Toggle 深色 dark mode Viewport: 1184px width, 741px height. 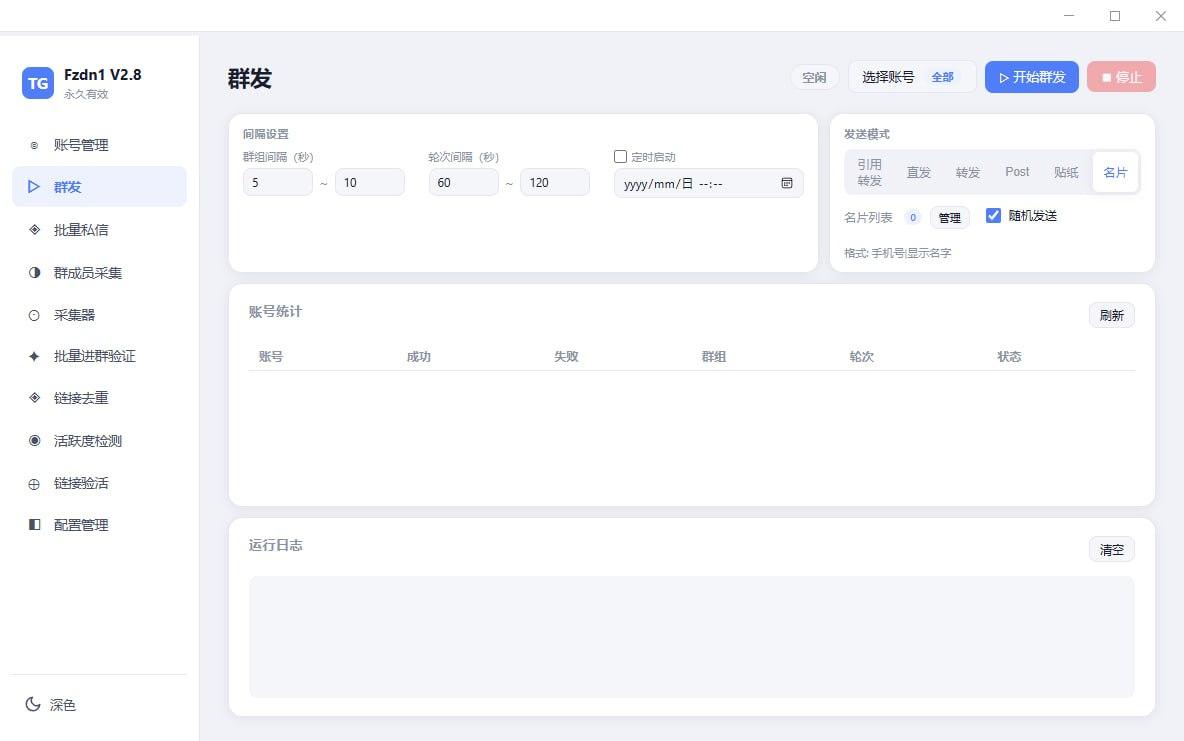(x=52, y=705)
